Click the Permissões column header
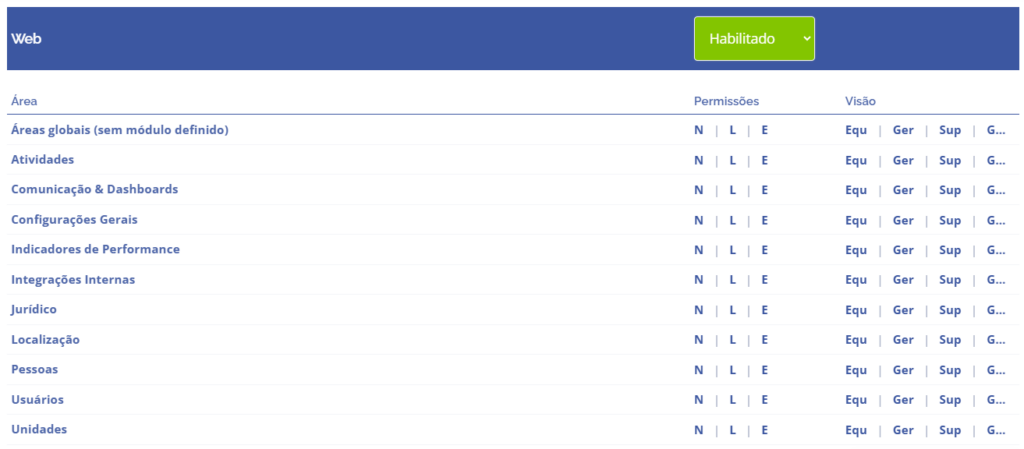Viewport: 1024px width, 449px height. pyautogui.click(x=726, y=101)
